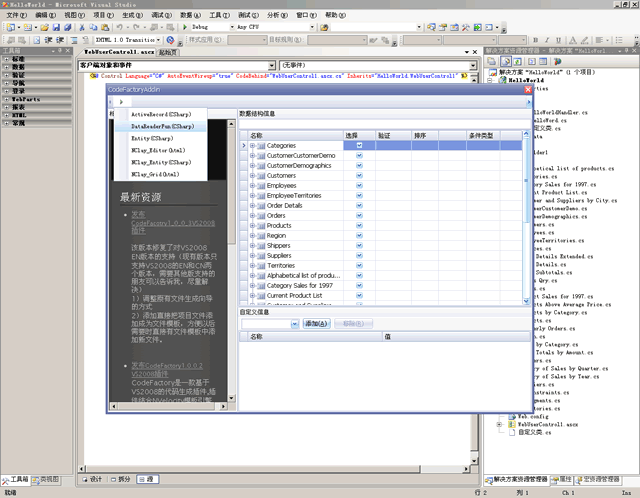Toggle the Categories table selection checkbox
The width and height of the screenshot is (640, 498).
coord(359,145)
